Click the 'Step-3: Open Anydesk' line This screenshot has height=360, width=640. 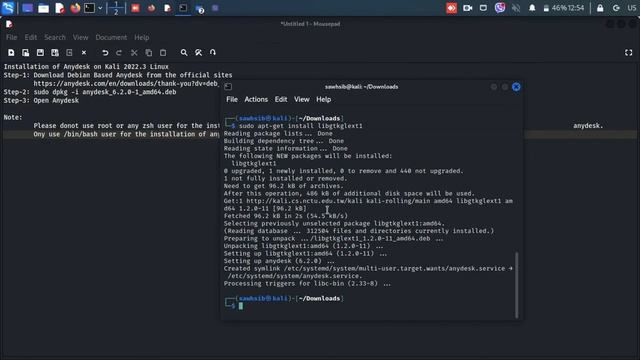[x=41, y=100]
